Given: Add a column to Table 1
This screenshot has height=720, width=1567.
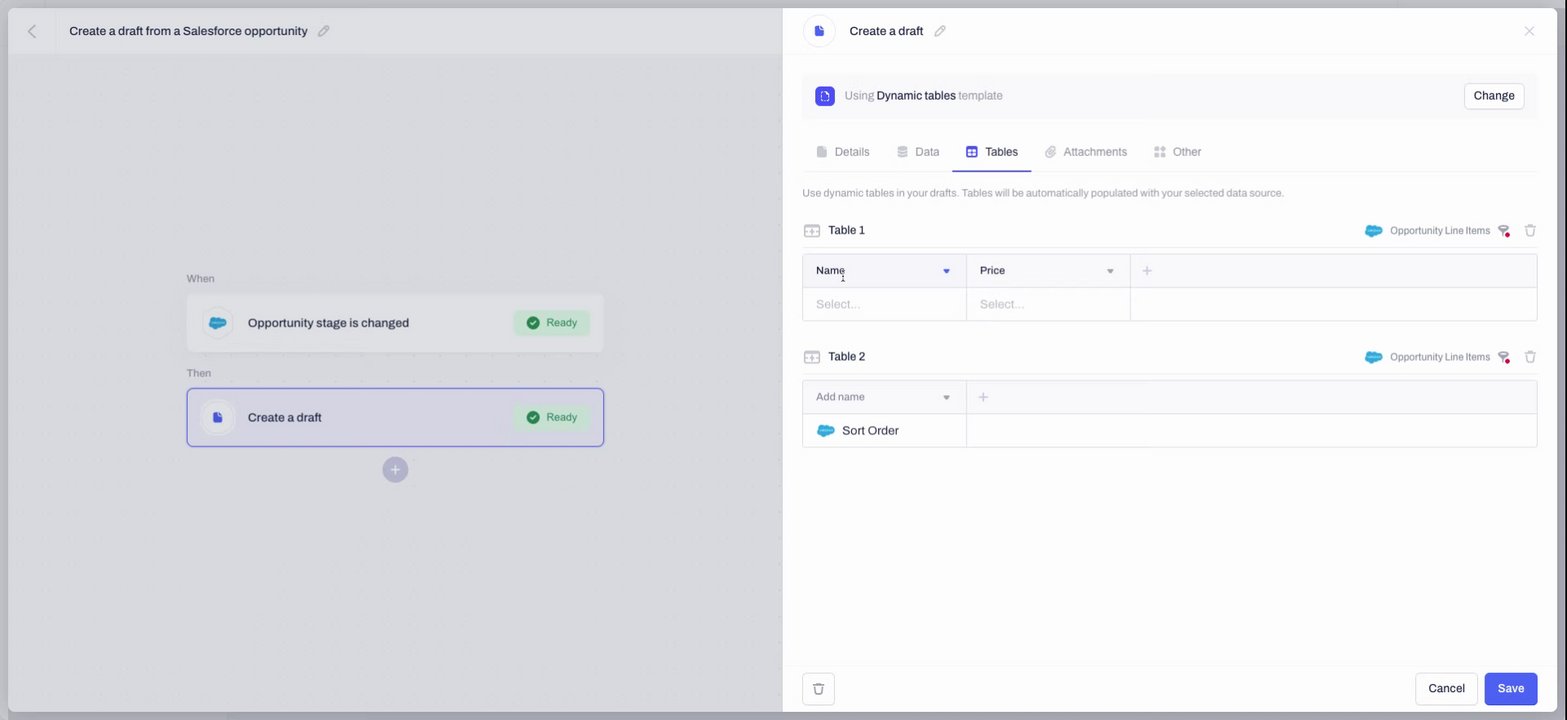Looking at the screenshot, I should coord(1147,271).
